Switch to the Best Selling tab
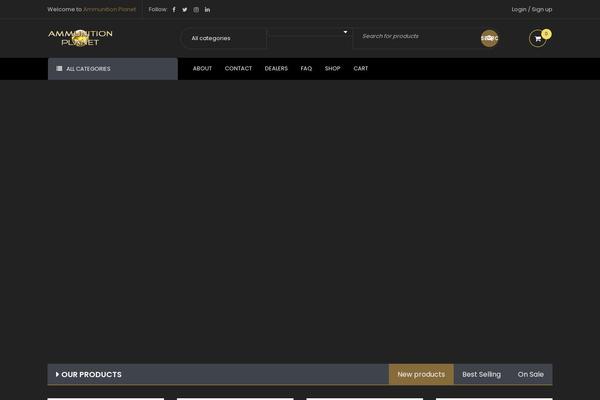 481,374
